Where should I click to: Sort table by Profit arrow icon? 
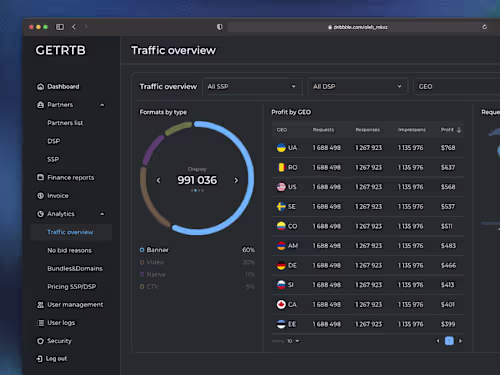point(459,130)
